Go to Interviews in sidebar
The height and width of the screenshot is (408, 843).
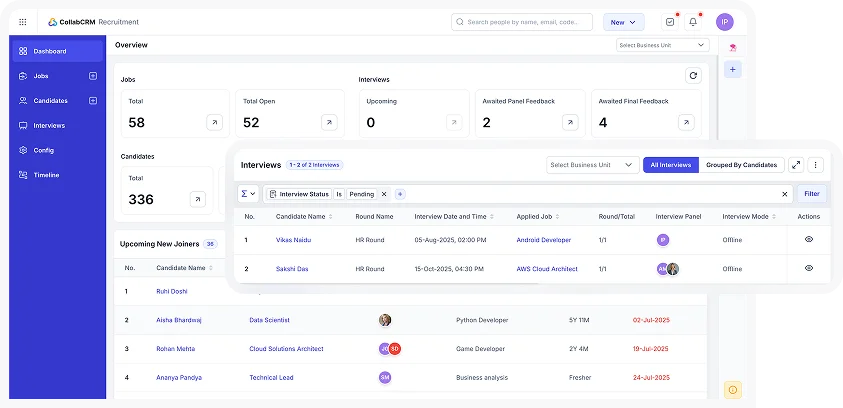pos(49,125)
